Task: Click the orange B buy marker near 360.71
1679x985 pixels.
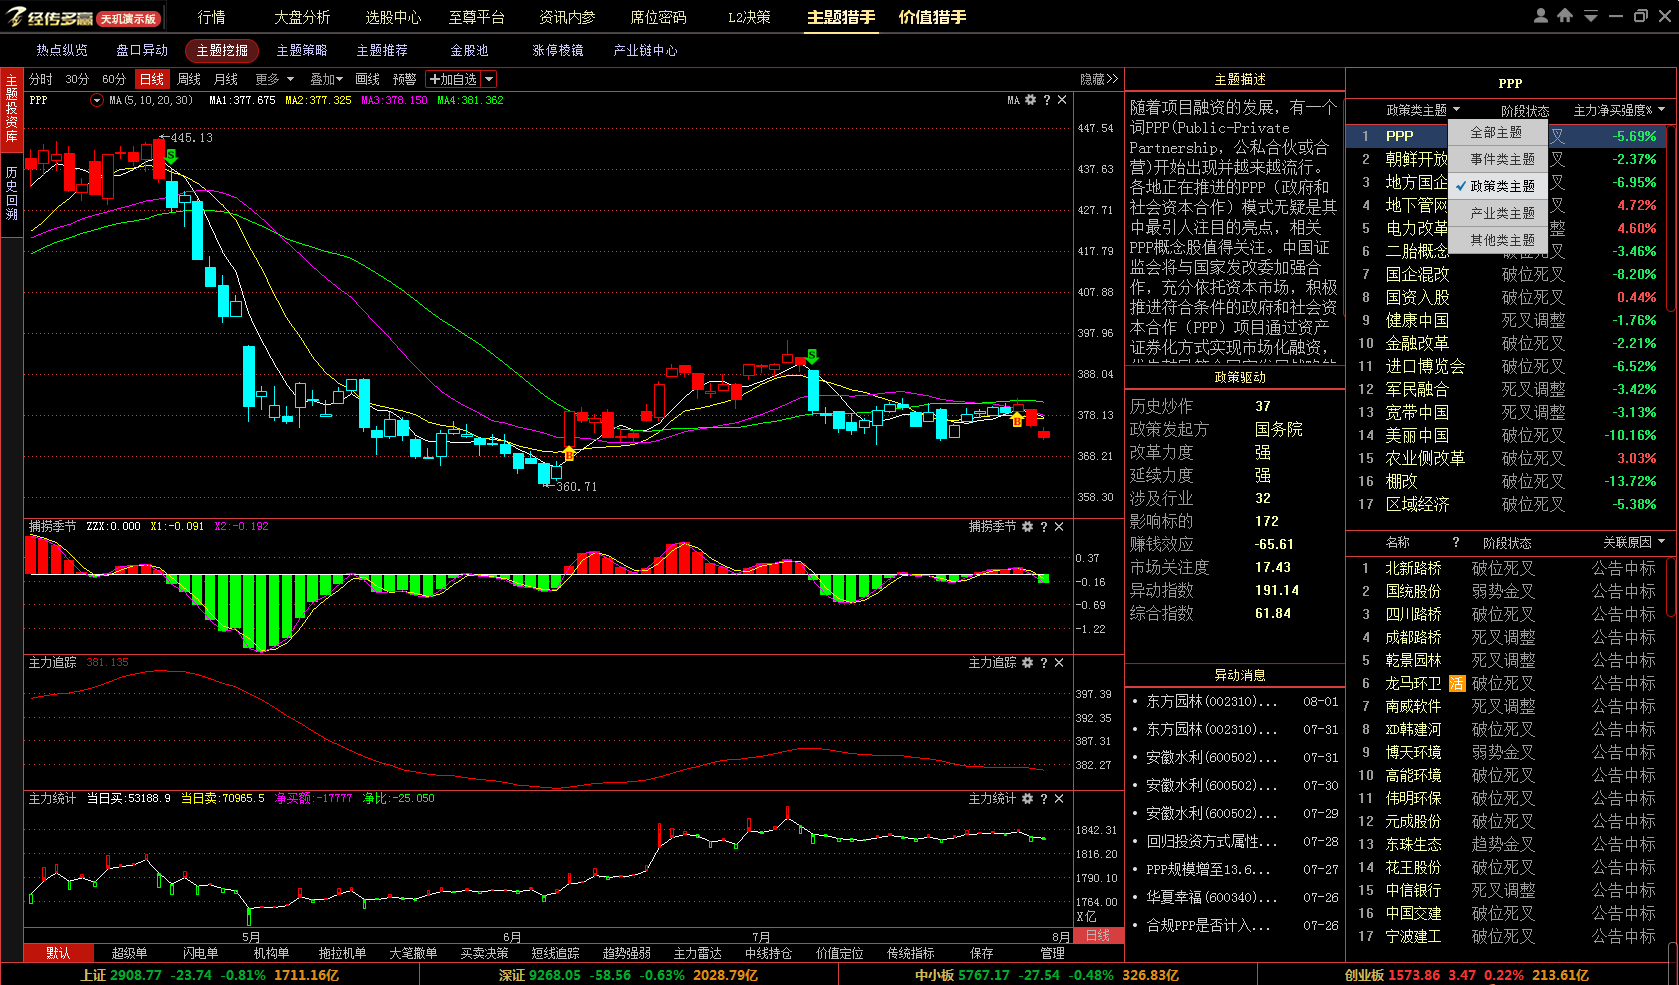Action: coord(569,454)
